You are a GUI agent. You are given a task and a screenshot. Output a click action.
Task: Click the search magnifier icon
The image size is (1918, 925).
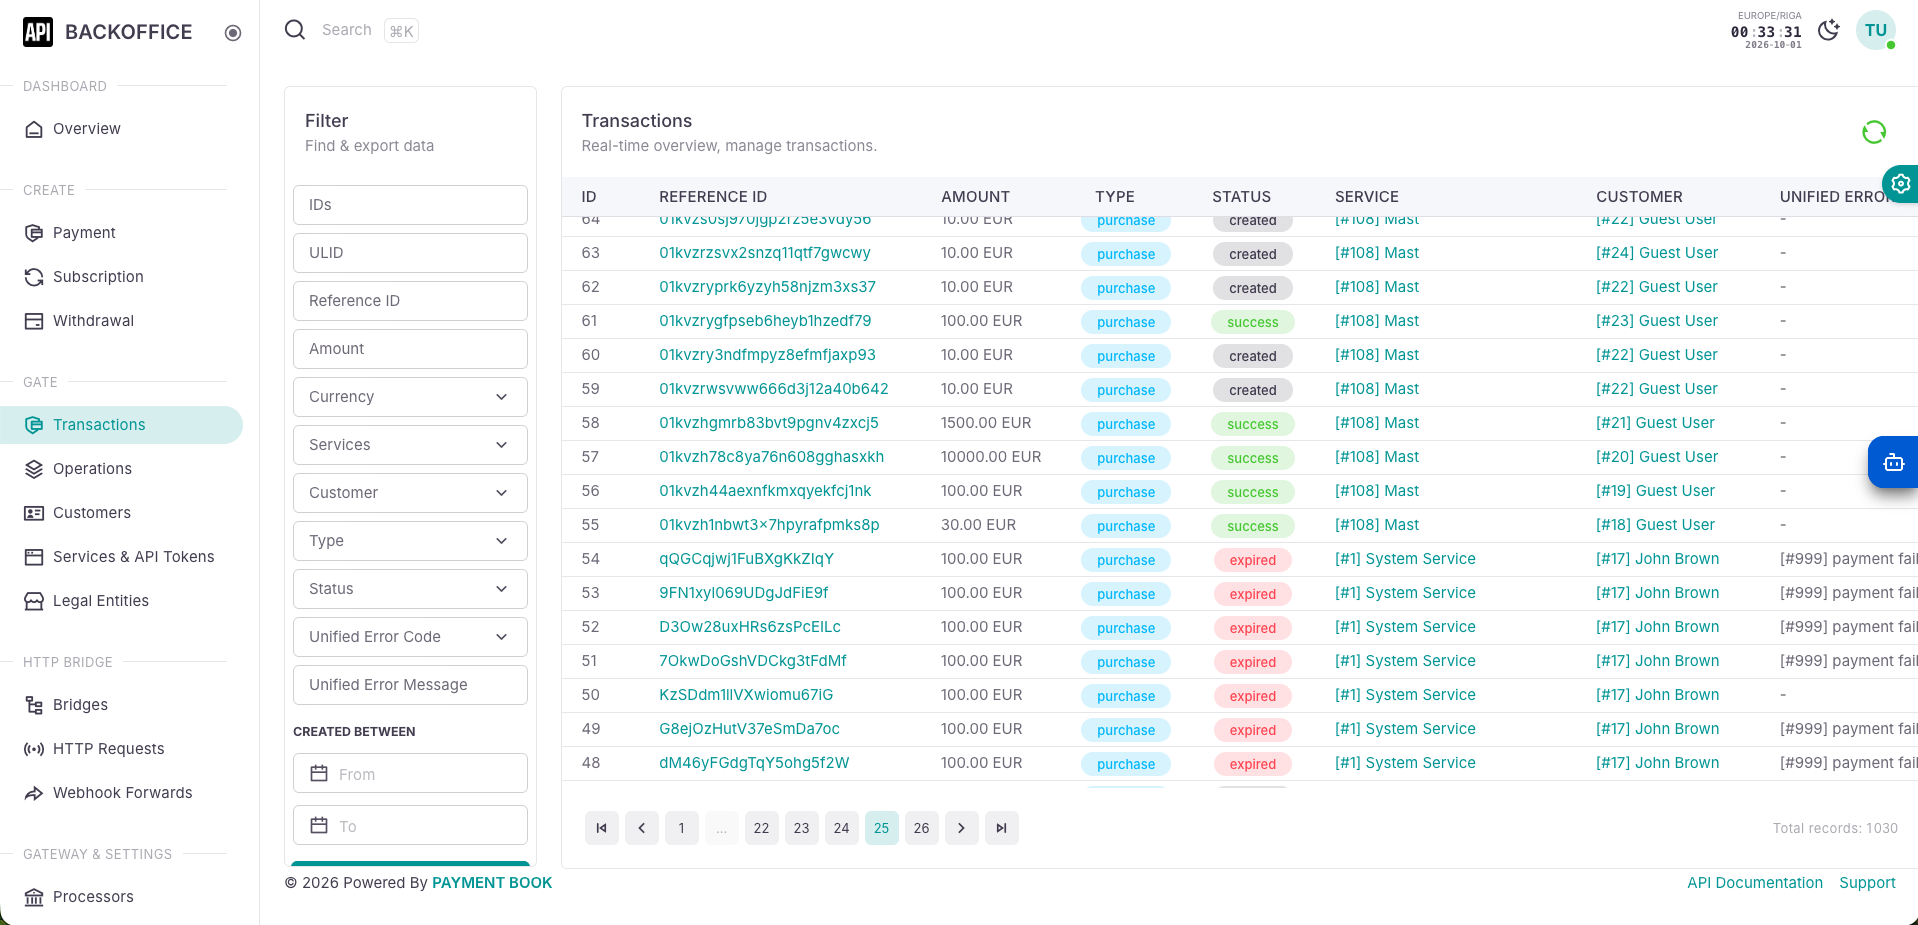[x=295, y=30]
